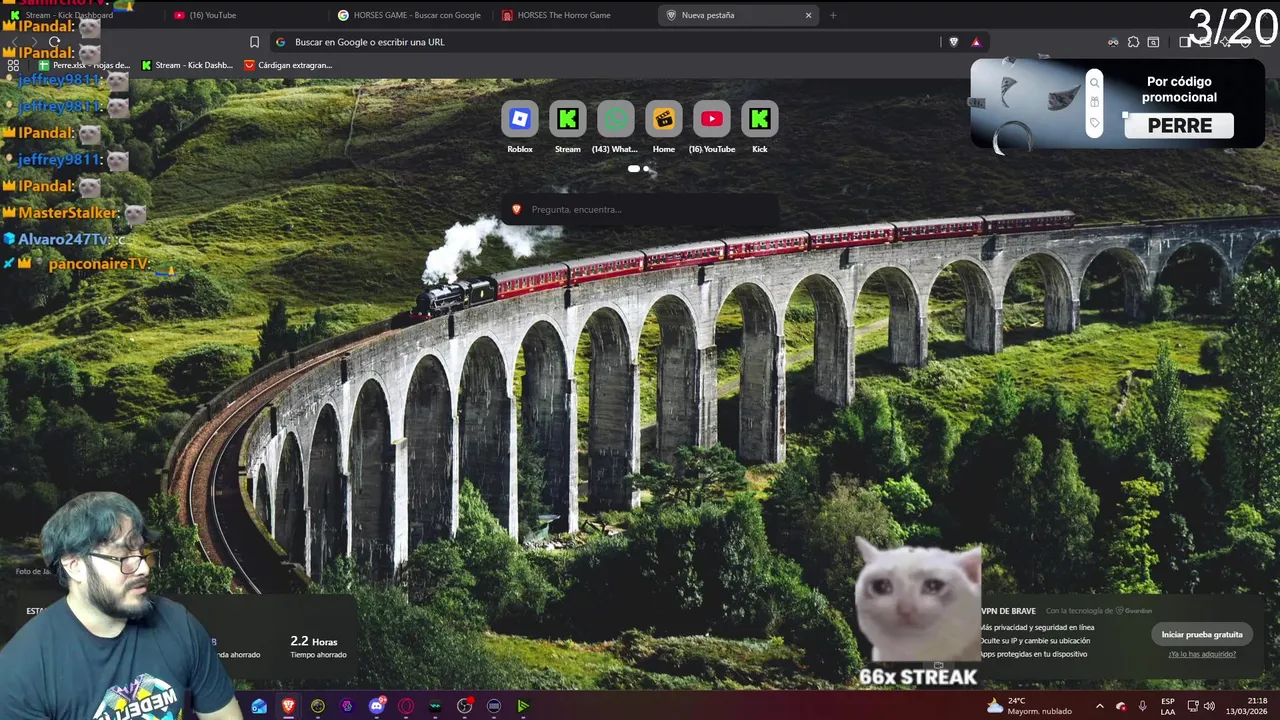Click the bookmark icon in address bar

coord(254,42)
